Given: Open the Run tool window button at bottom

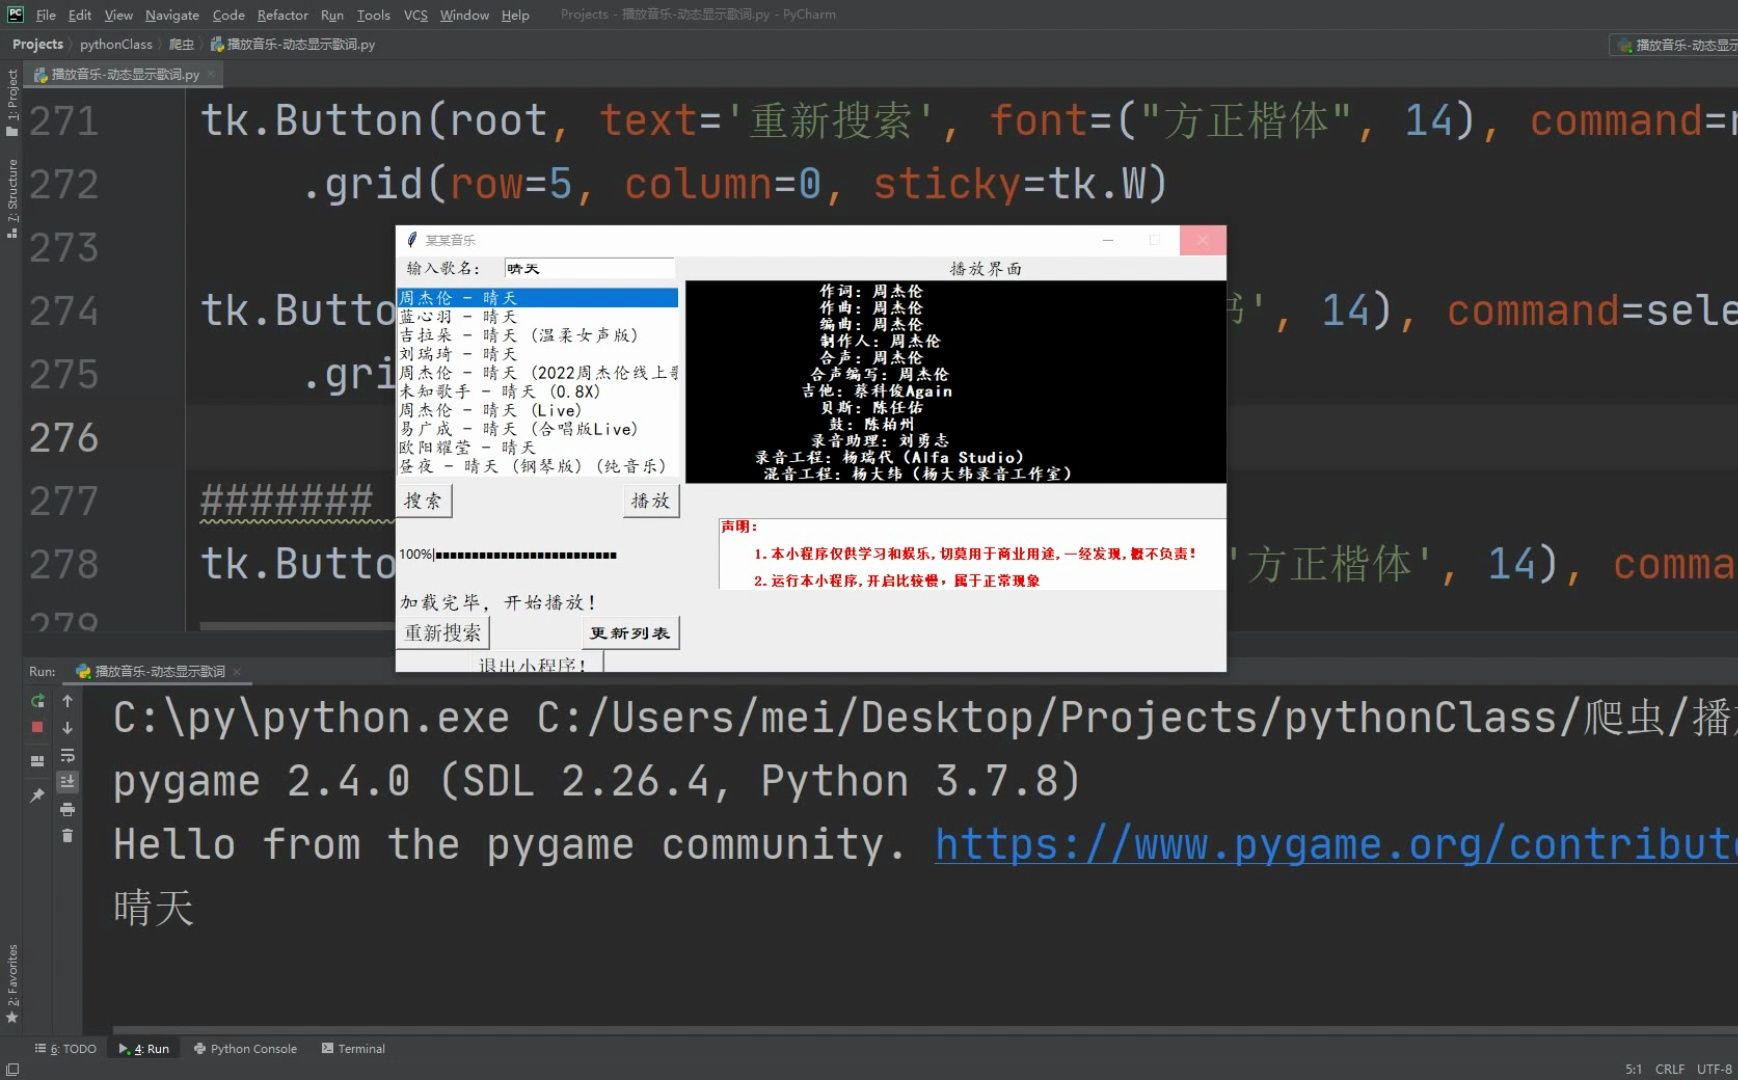Looking at the screenshot, I should (x=144, y=1049).
